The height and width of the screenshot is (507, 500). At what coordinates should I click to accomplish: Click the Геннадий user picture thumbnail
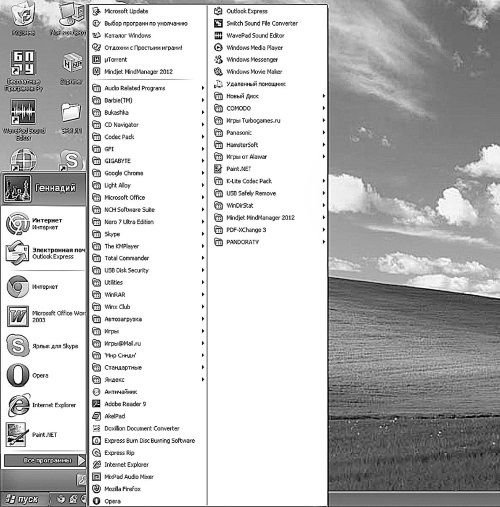tap(17, 188)
